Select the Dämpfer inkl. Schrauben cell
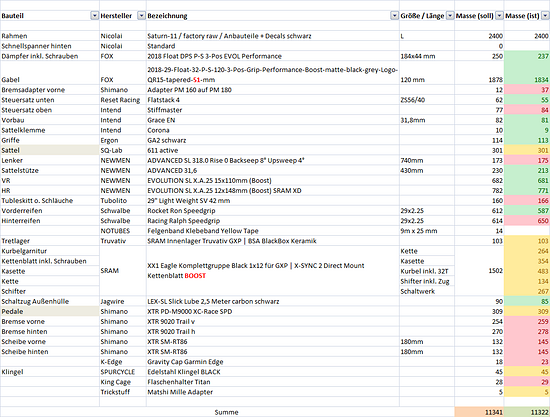This screenshot has height=417, width=550. tap(50, 56)
